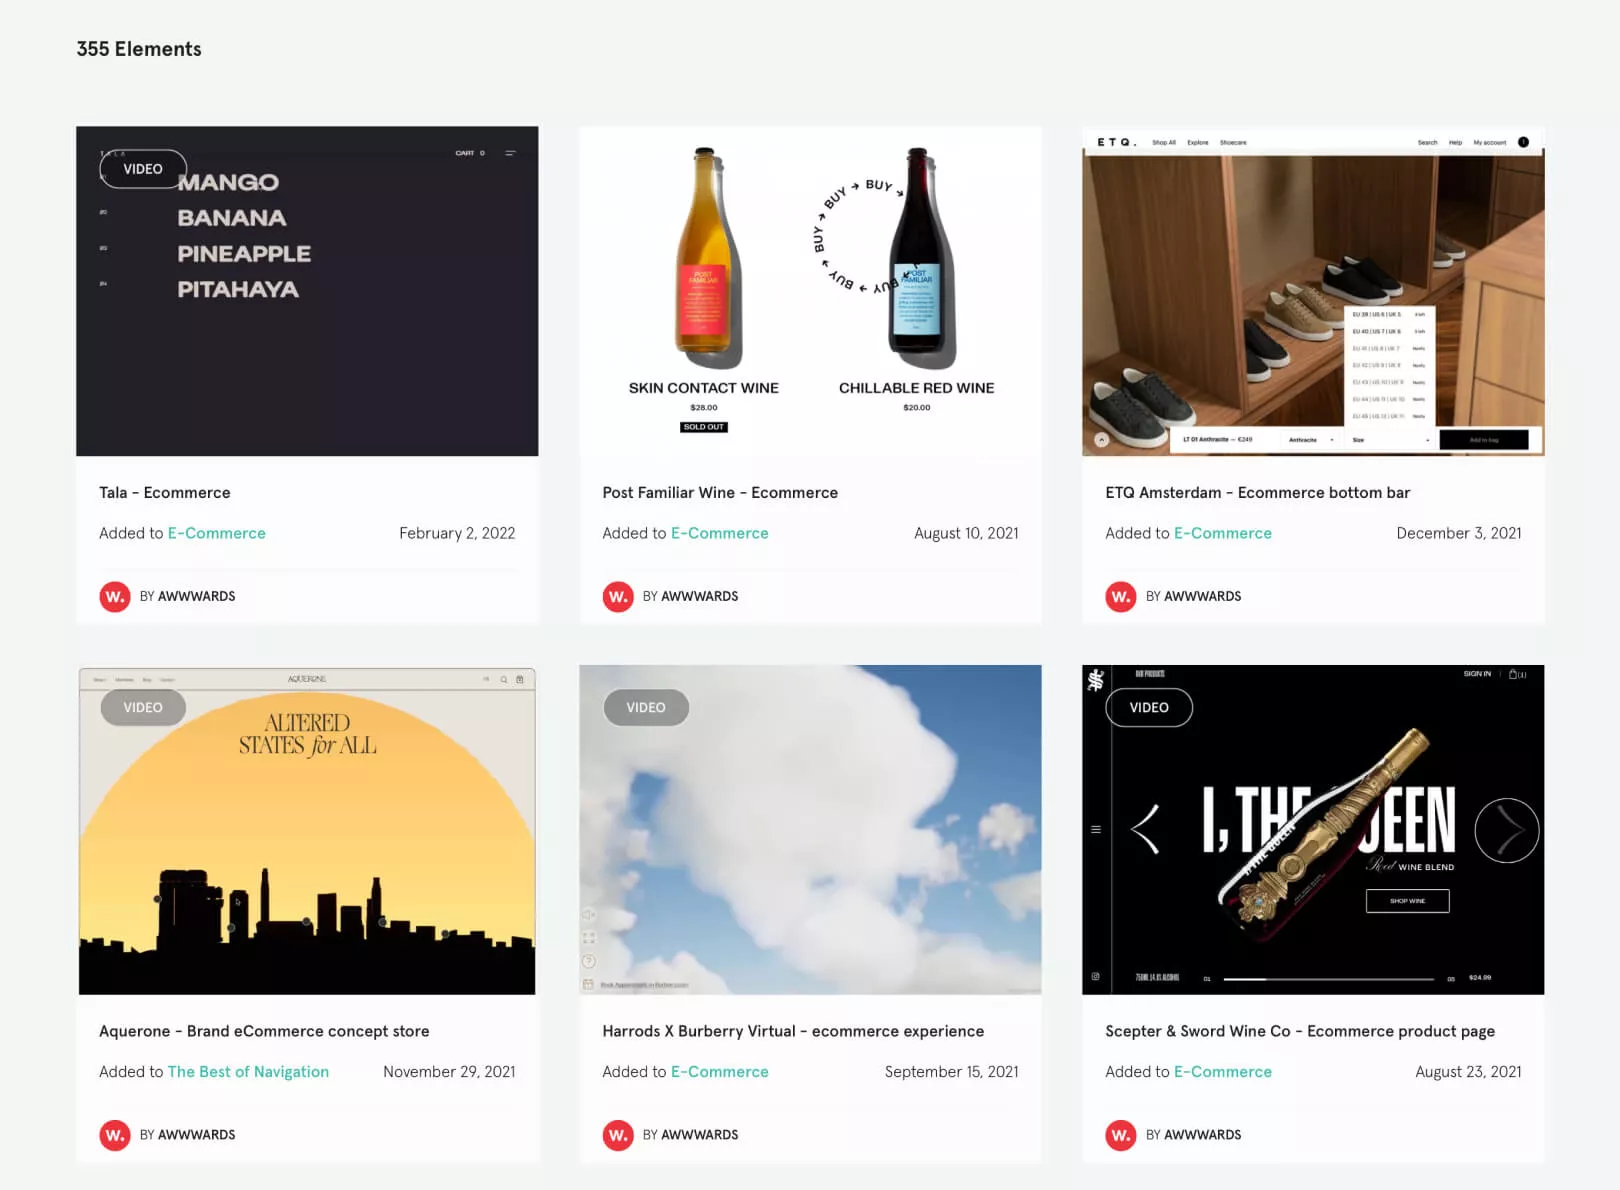The width and height of the screenshot is (1620, 1190).
Task: Visit BY AWWWARDS author on Tala card
Action: pyautogui.click(x=188, y=596)
